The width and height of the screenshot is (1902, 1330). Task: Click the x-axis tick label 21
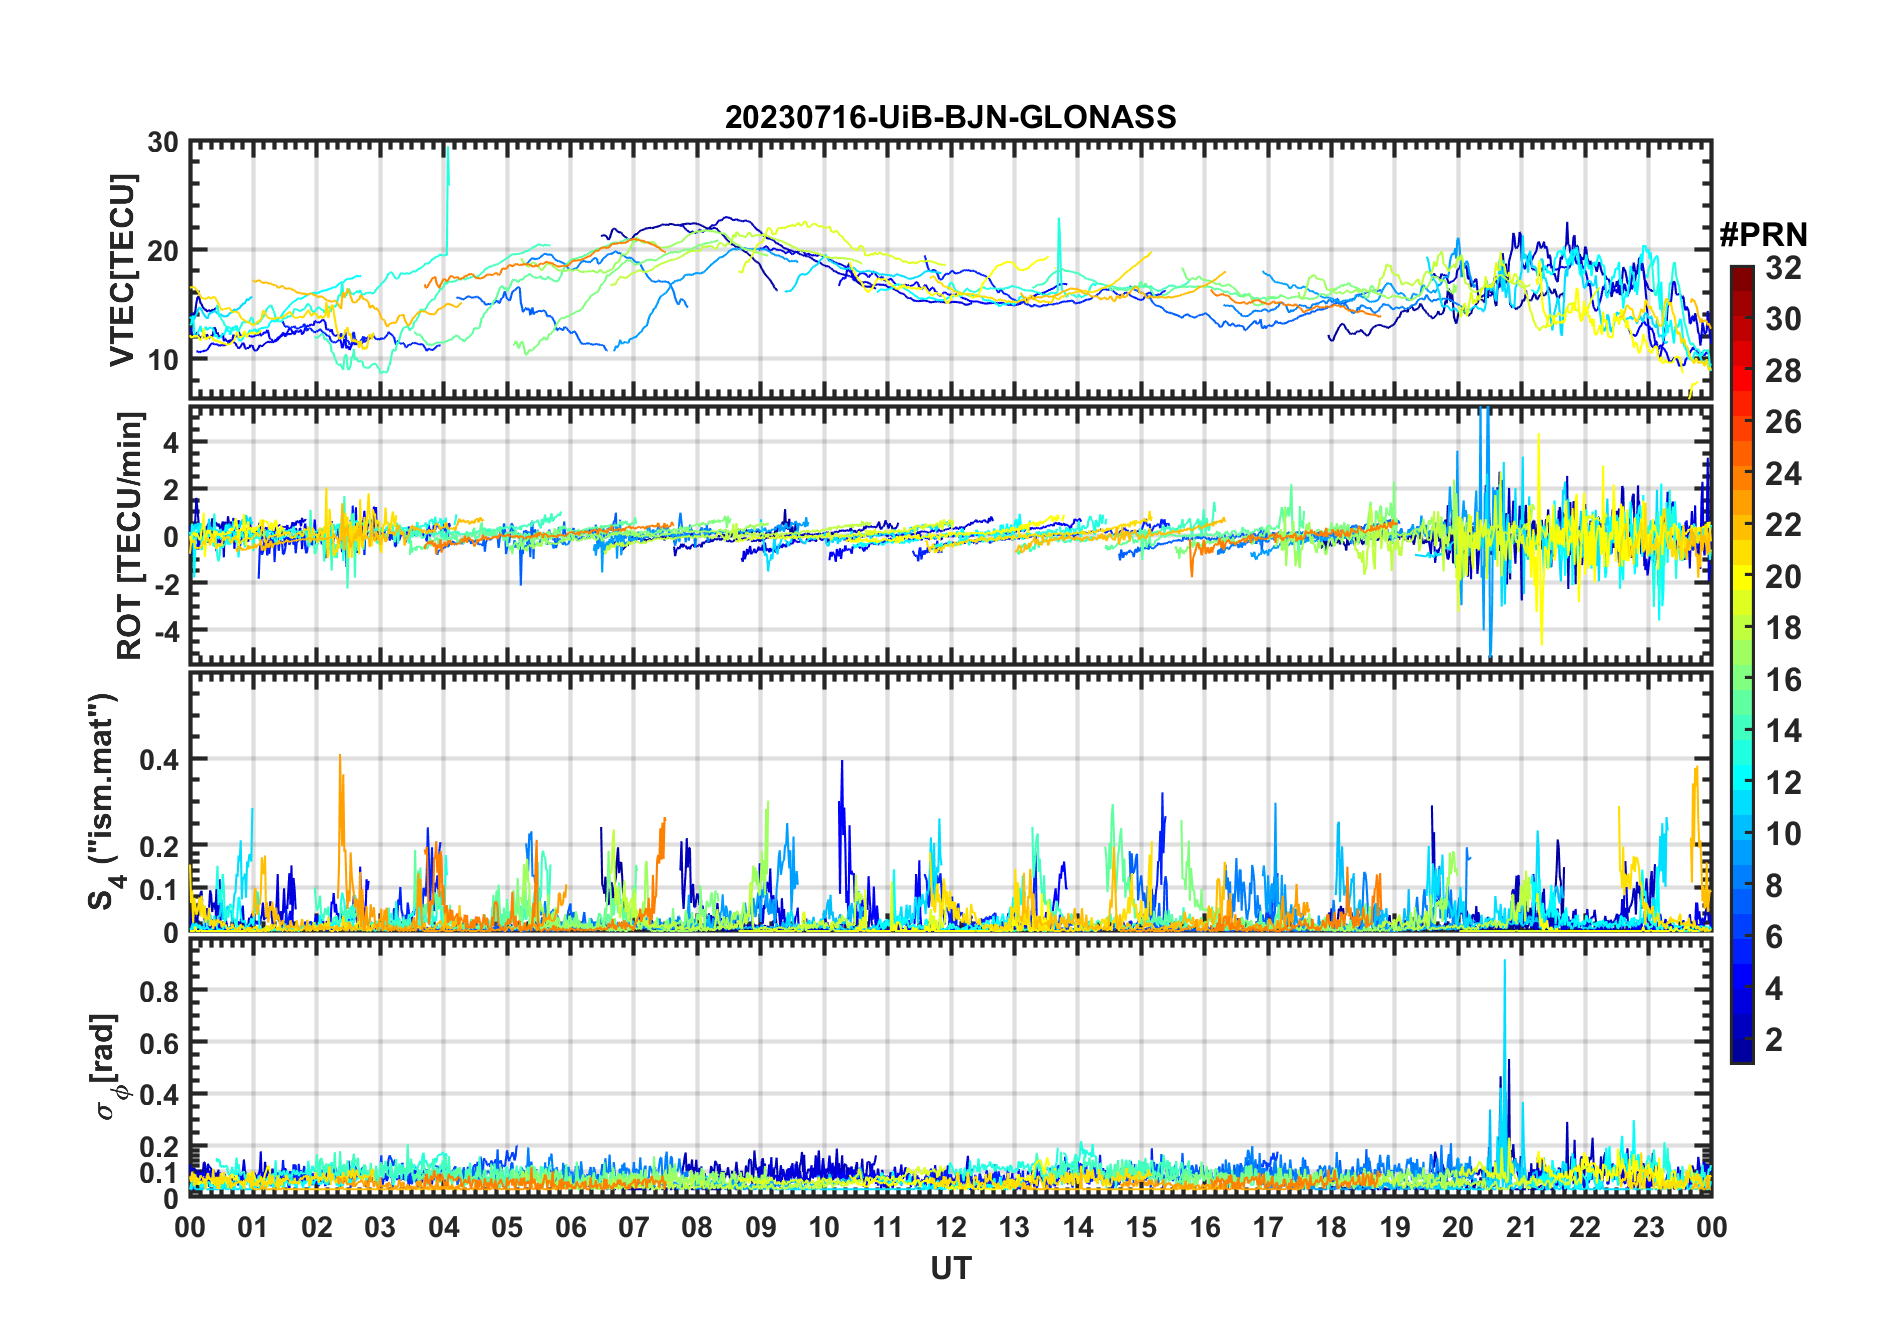tap(1521, 1228)
